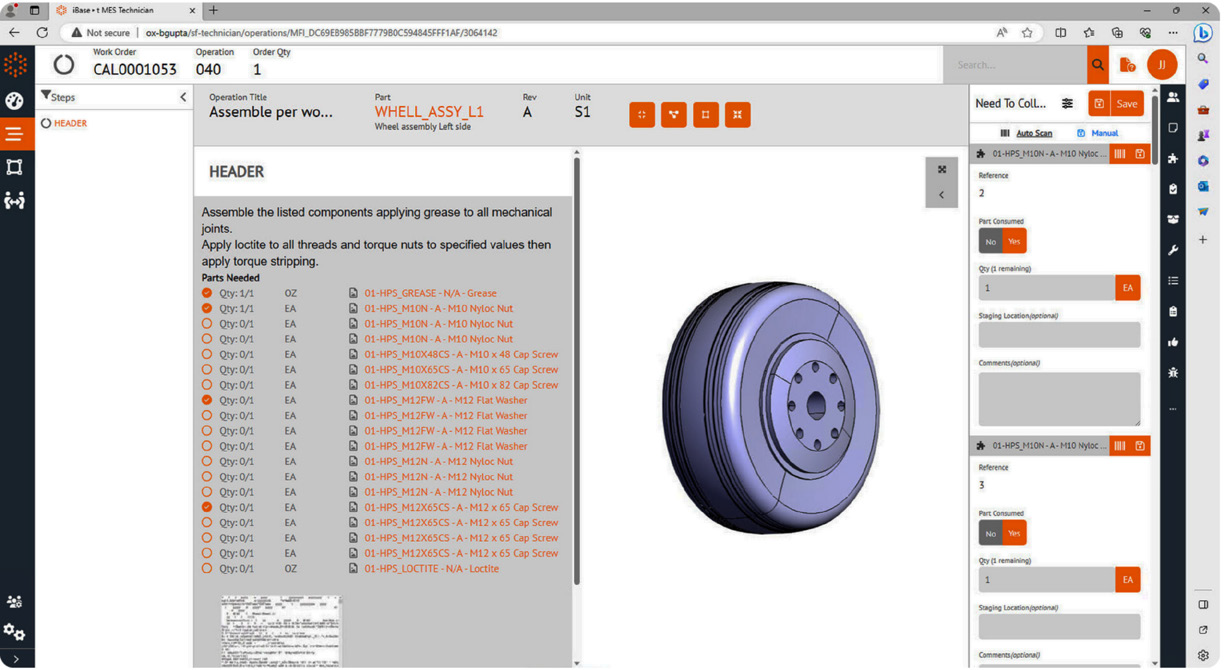Image resolution: width=1224 pixels, height=670 pixels.
Task: Open the team users icon at sidebar bottom
Action: pos(14,602)
